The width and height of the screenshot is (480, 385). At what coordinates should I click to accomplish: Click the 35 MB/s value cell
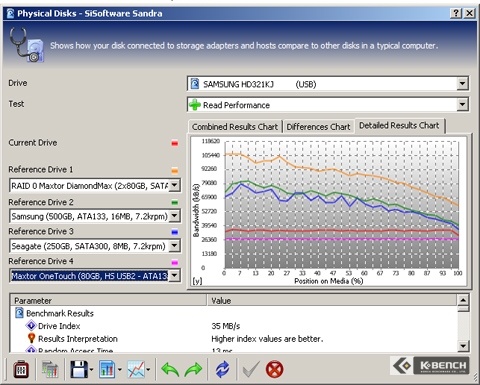click(x=226, y=326)
